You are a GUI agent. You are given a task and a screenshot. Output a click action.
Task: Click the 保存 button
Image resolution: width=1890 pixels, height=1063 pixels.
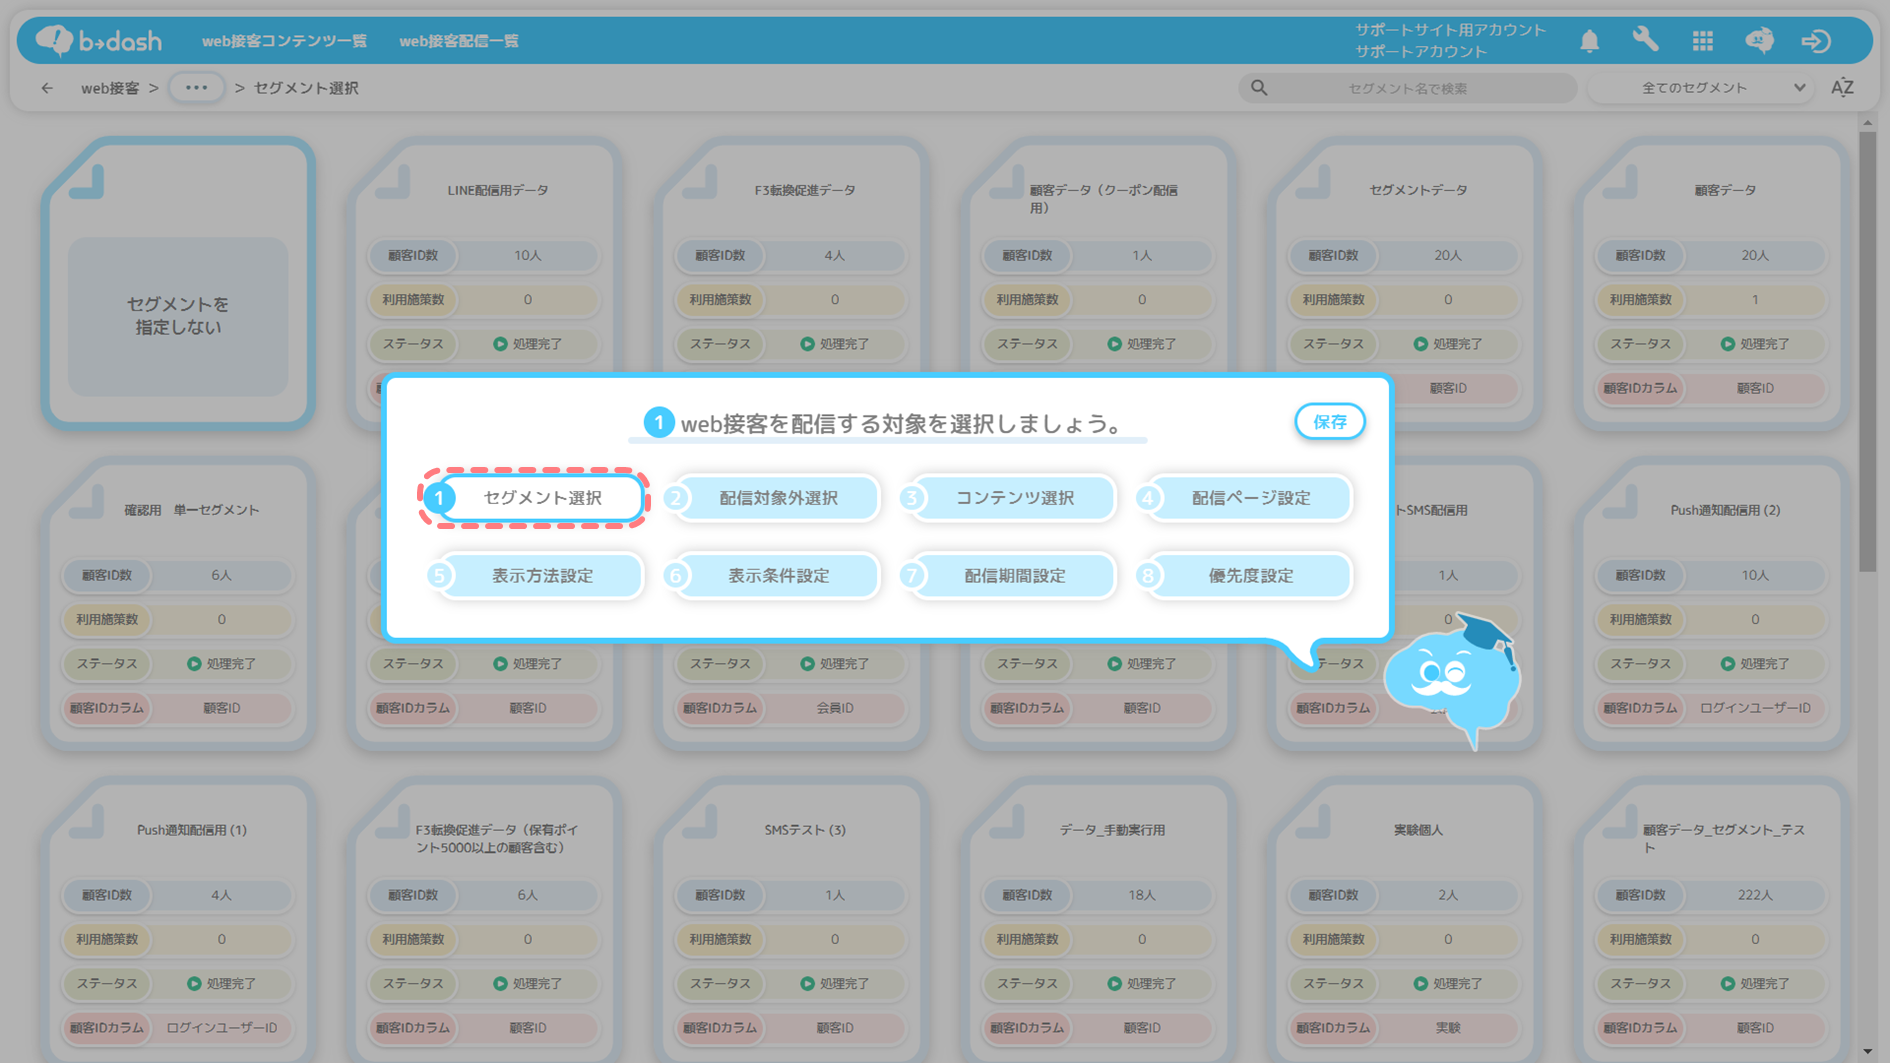click(x=1329, y=422)
